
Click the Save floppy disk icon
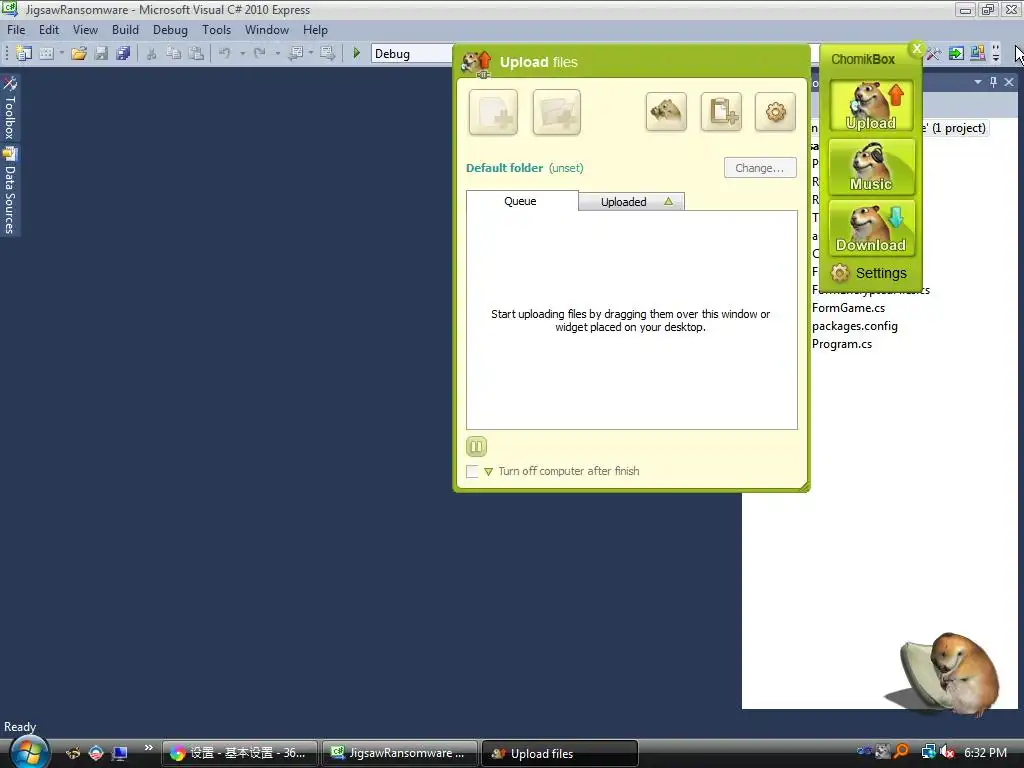tap(101, 54)
